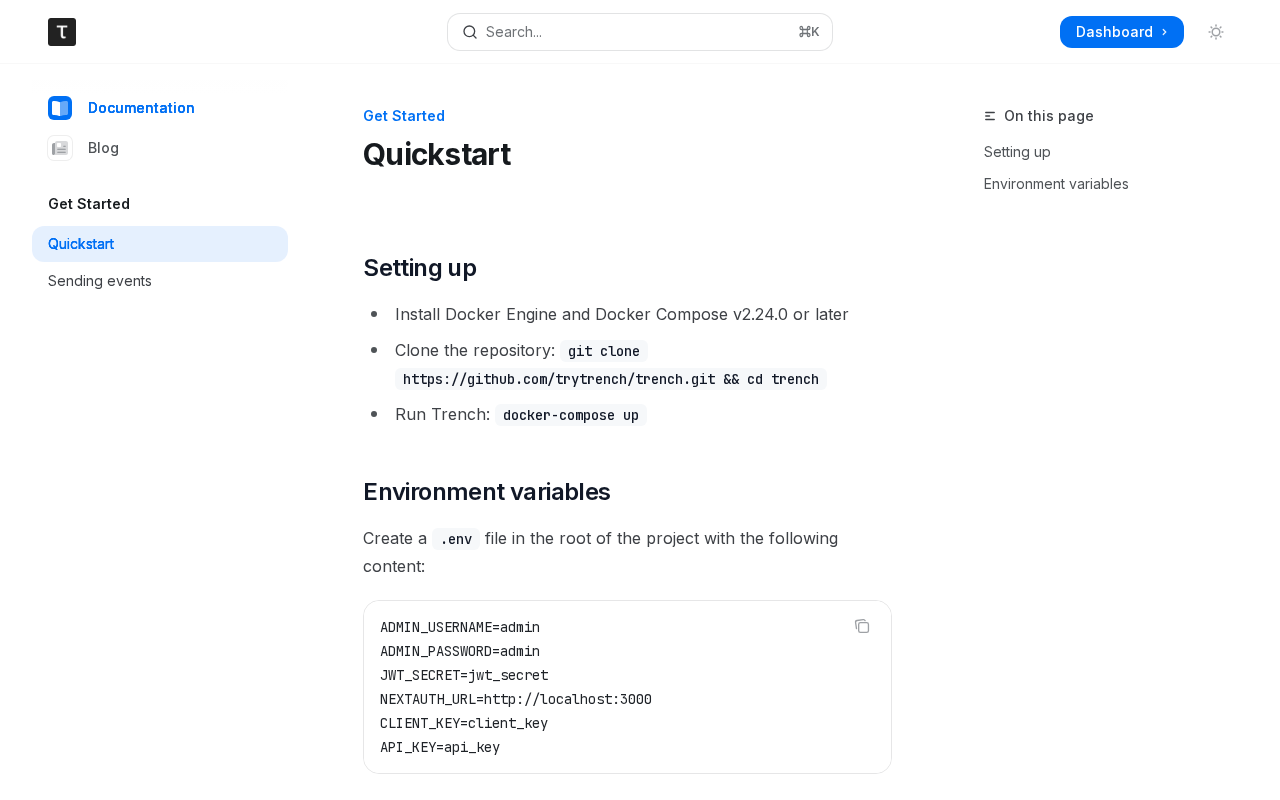
Task: Click the Environment variables heading
Action: click(x=487, y=492)
